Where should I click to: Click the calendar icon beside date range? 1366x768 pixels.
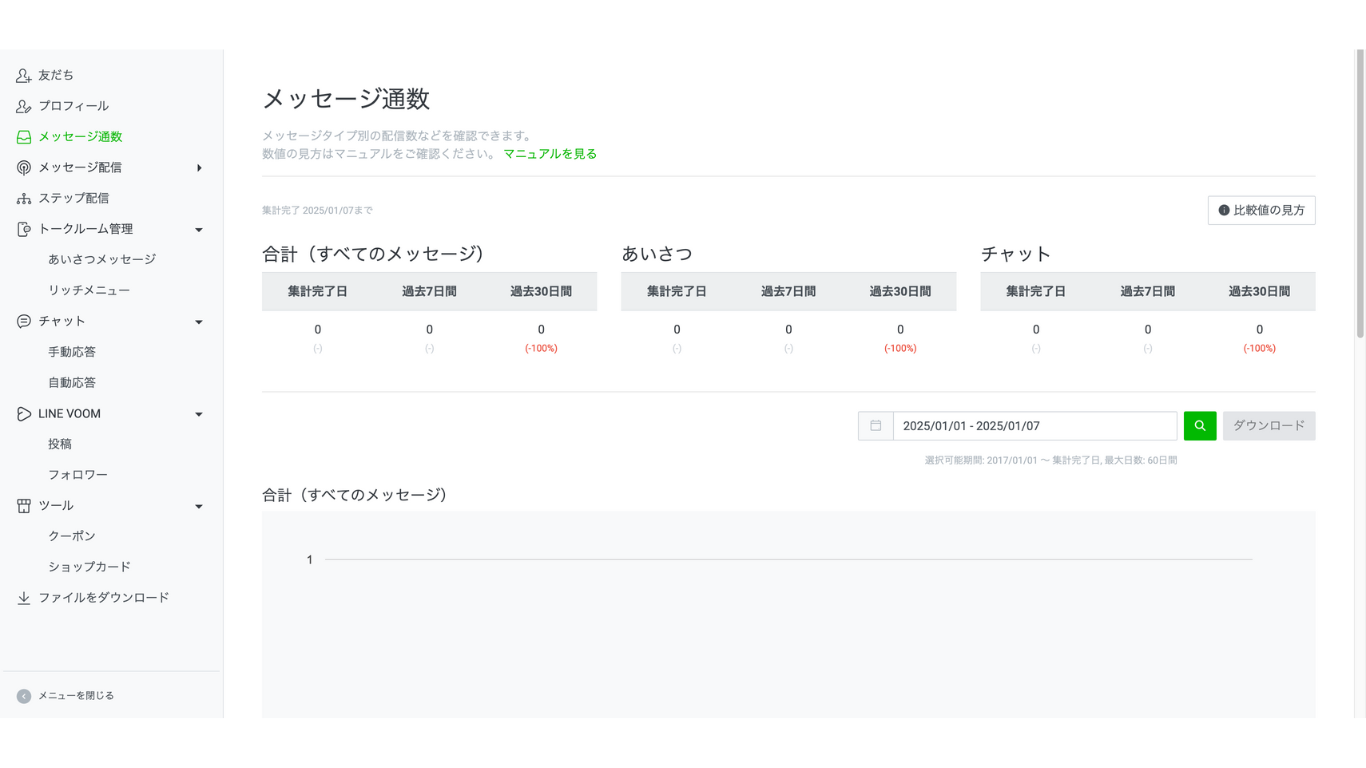tap(876, 426)
